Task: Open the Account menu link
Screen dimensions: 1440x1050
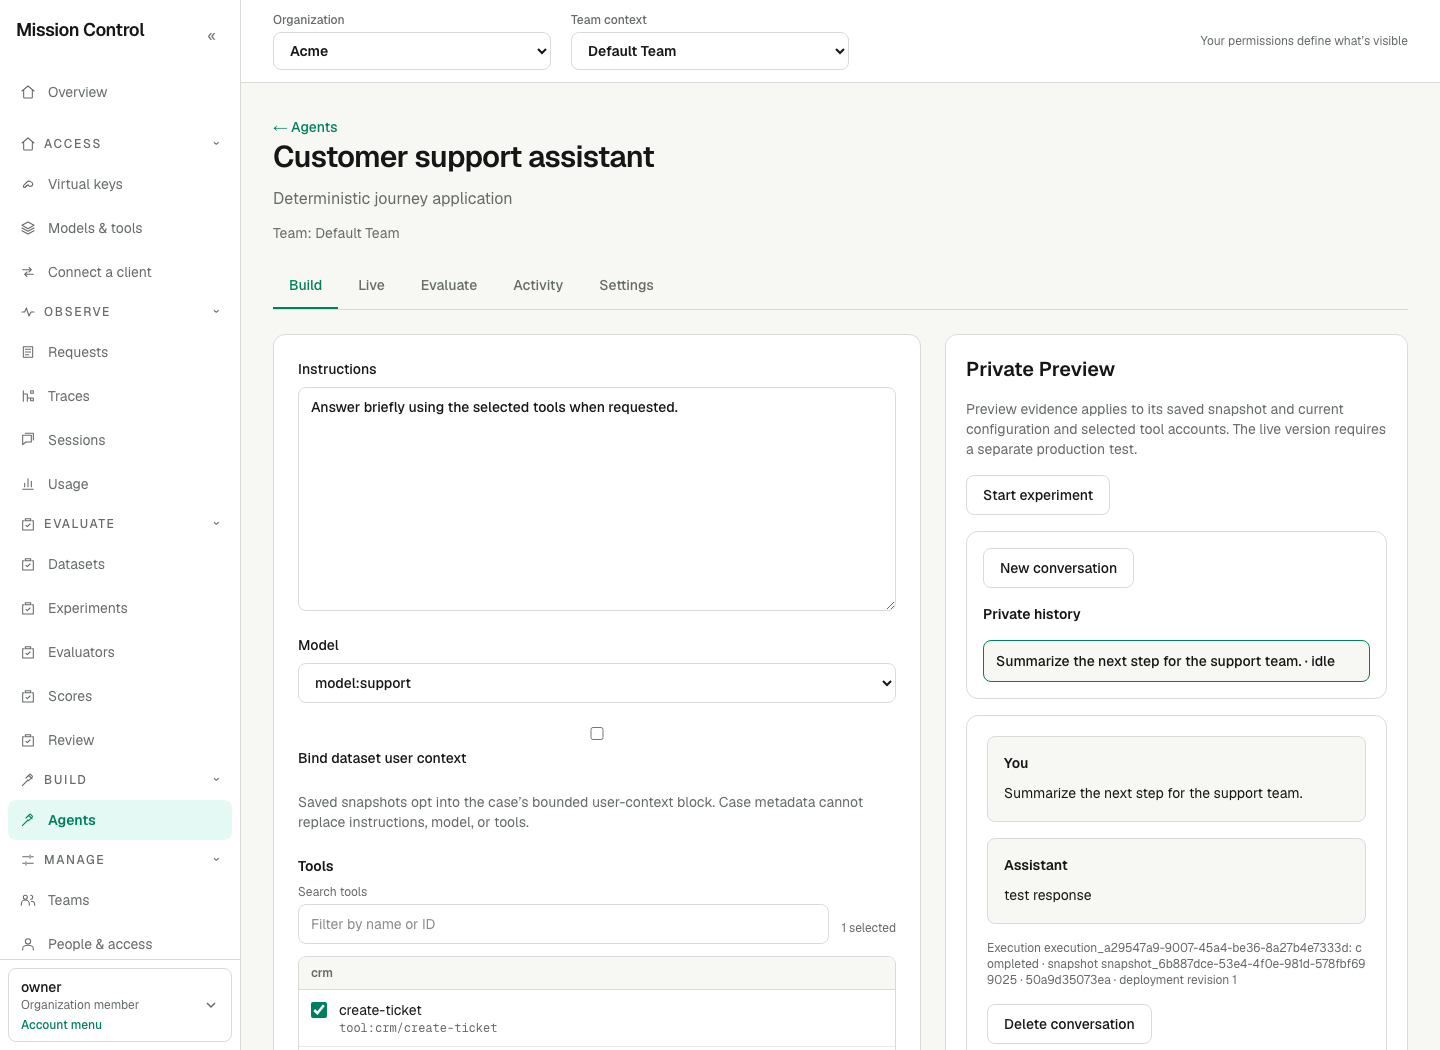Action: 61,1025
